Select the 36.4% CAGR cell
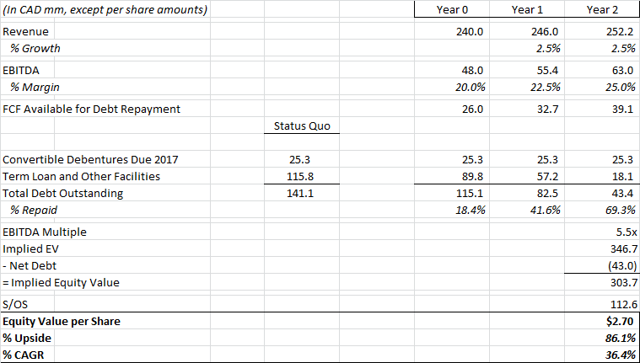 620,355
